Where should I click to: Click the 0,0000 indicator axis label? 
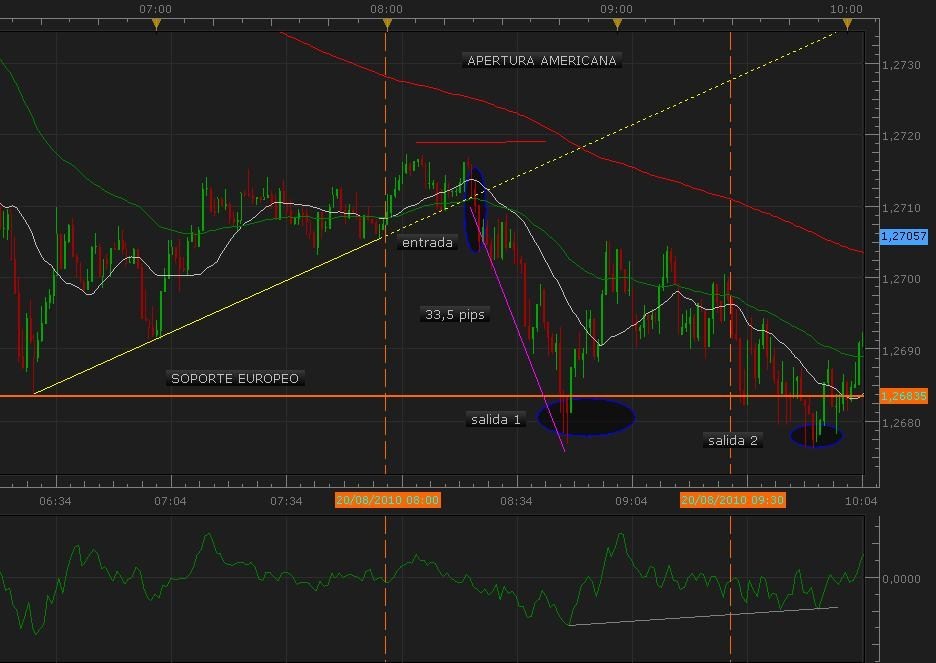point(901,579)
